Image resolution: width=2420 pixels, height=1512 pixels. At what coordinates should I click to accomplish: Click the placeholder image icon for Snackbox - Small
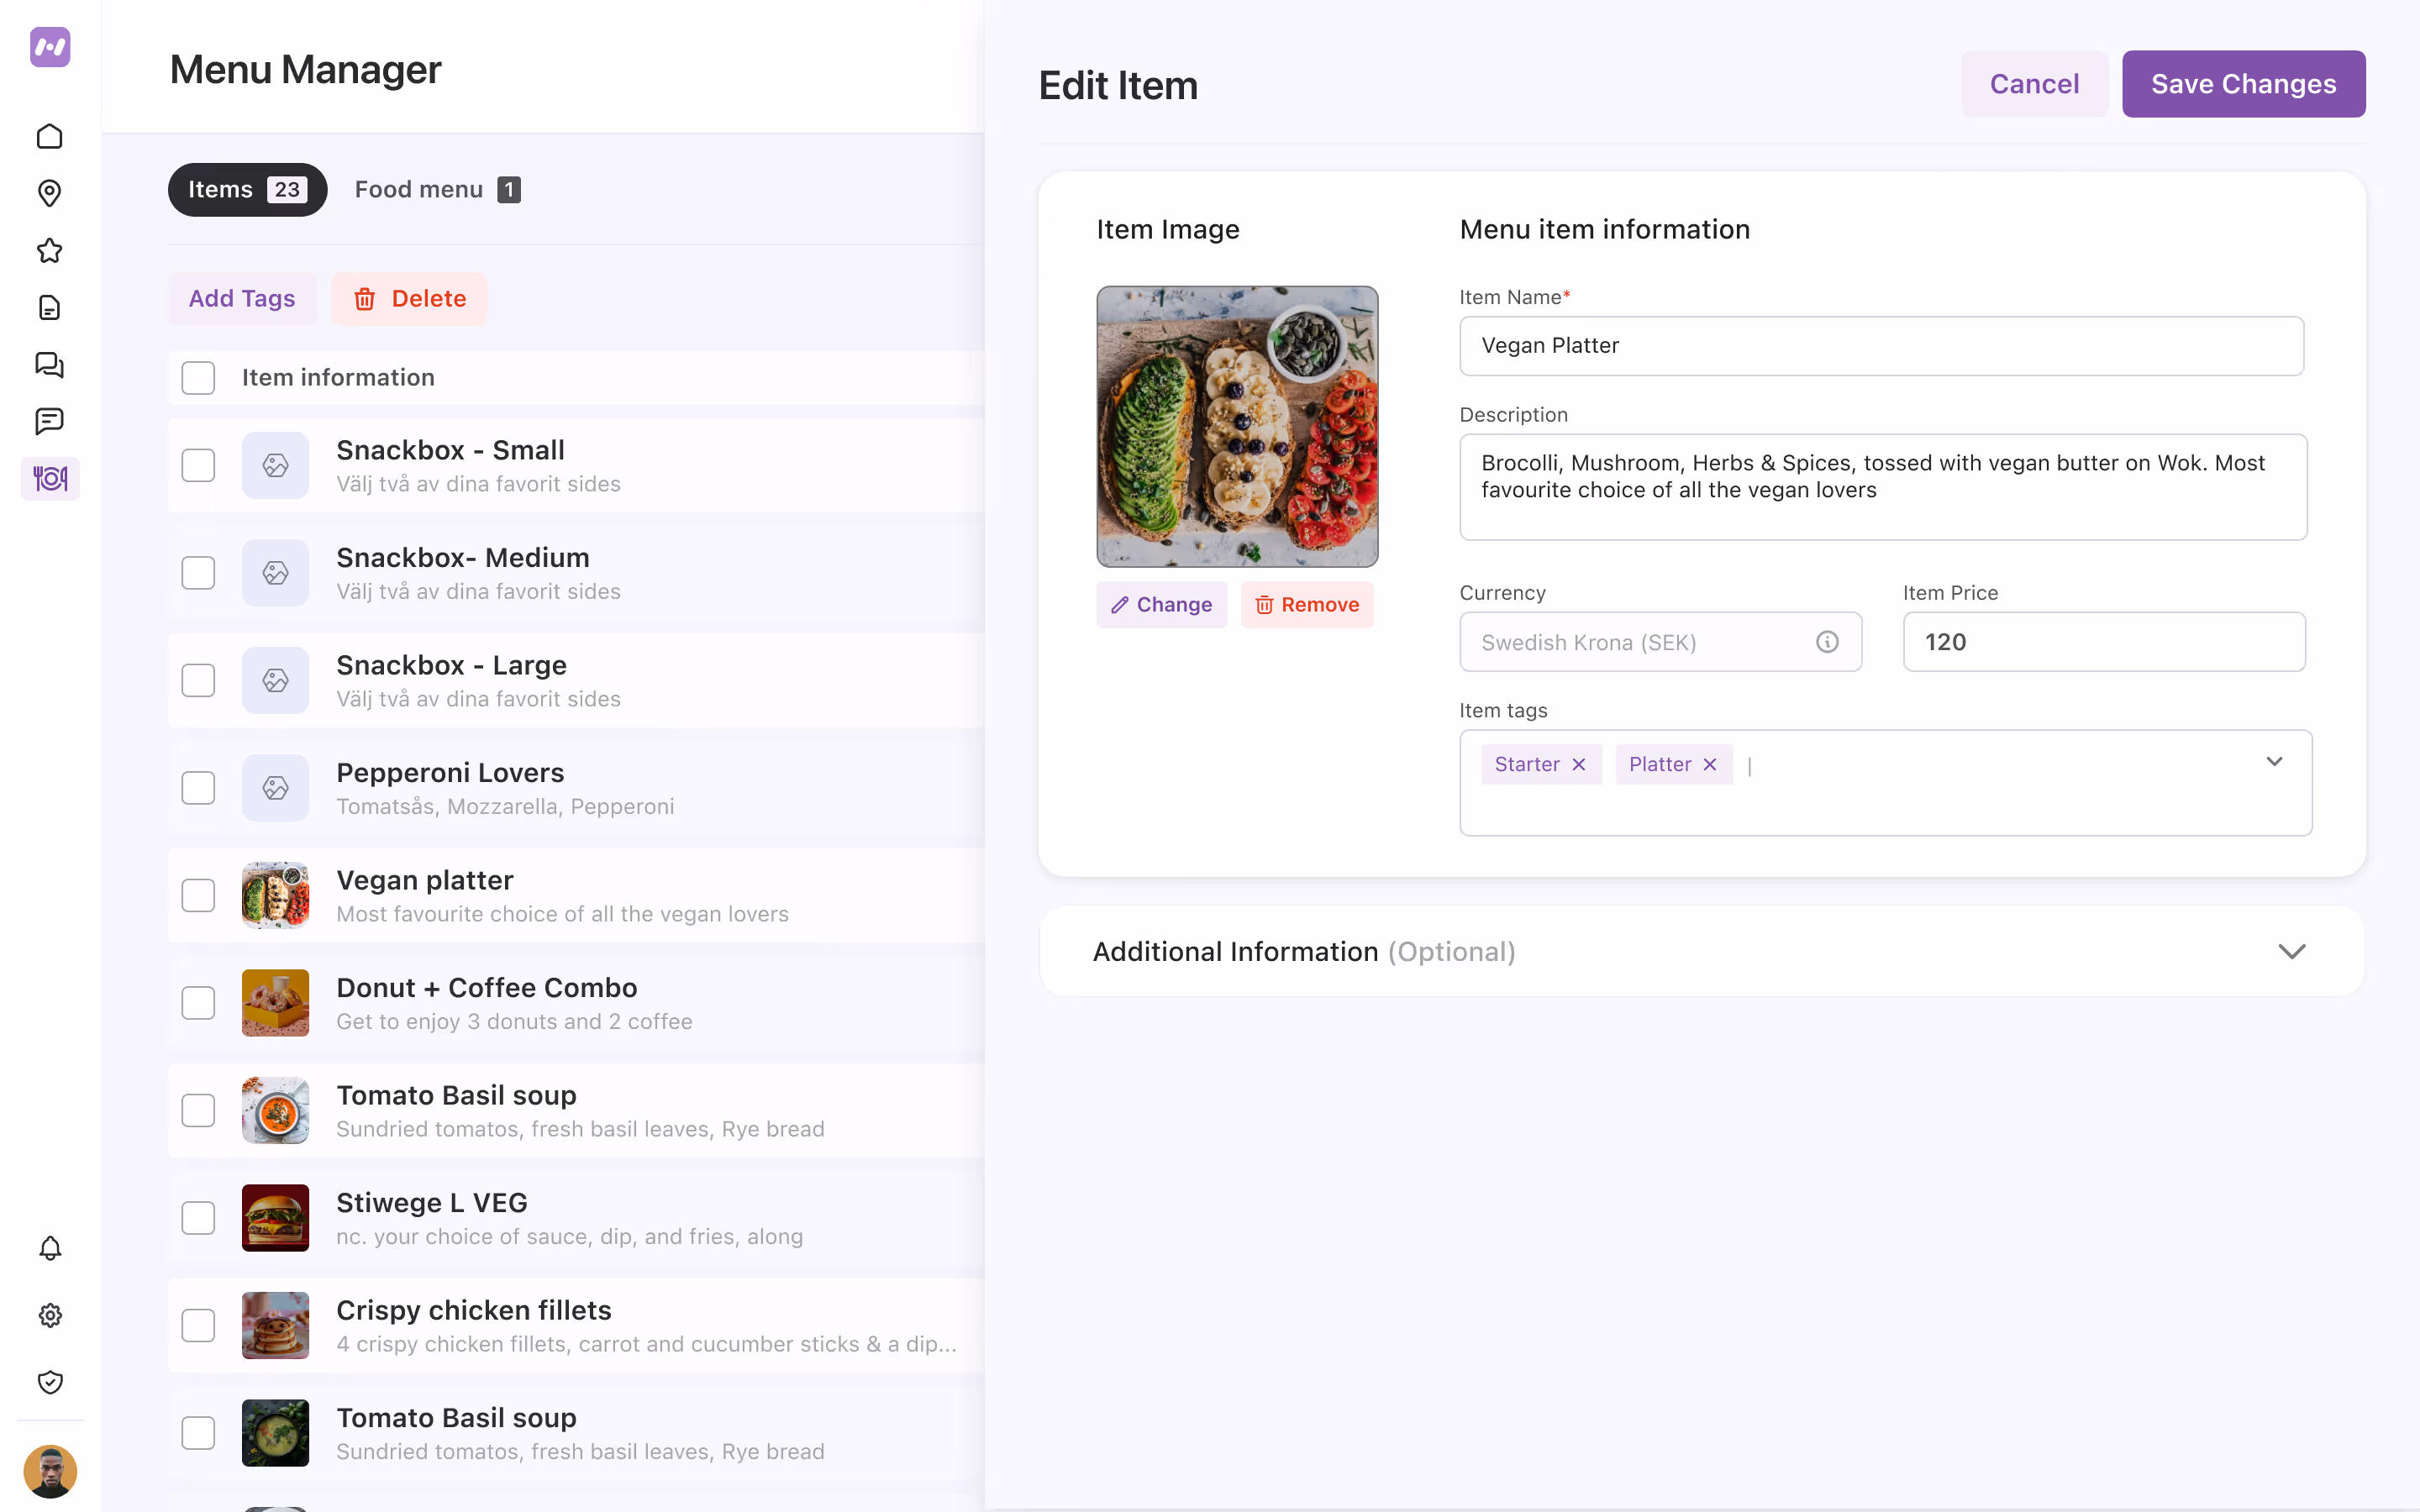275,465
